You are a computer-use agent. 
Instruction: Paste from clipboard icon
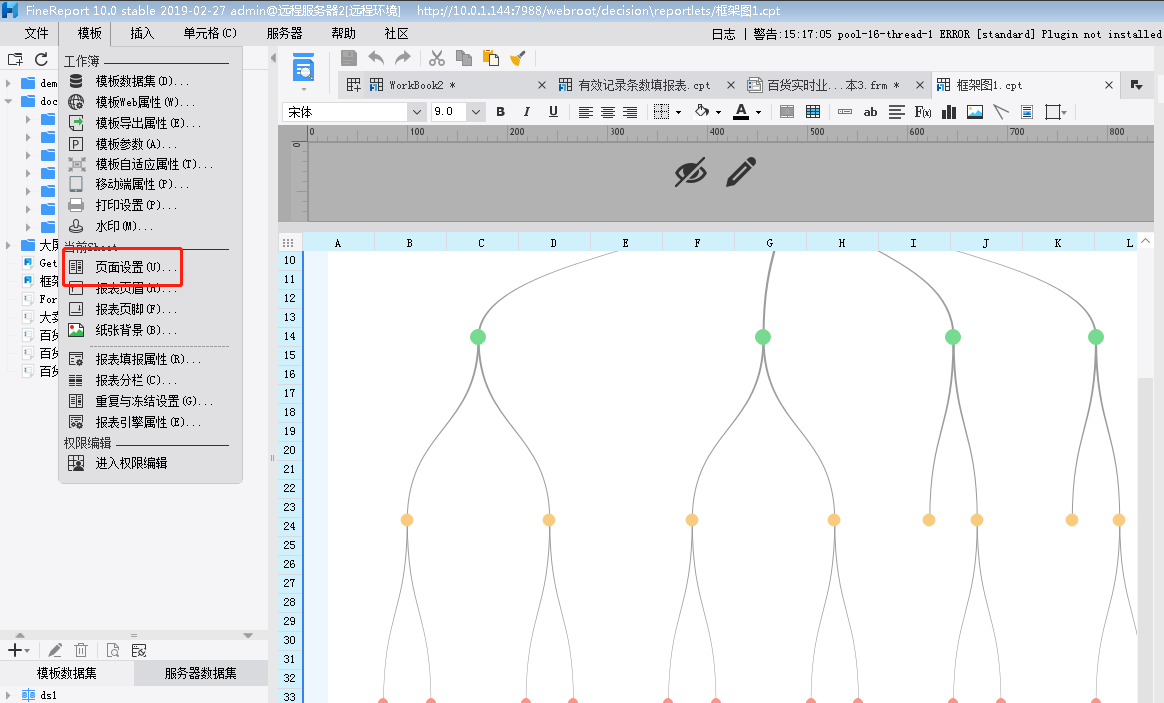tap(491, 58)
